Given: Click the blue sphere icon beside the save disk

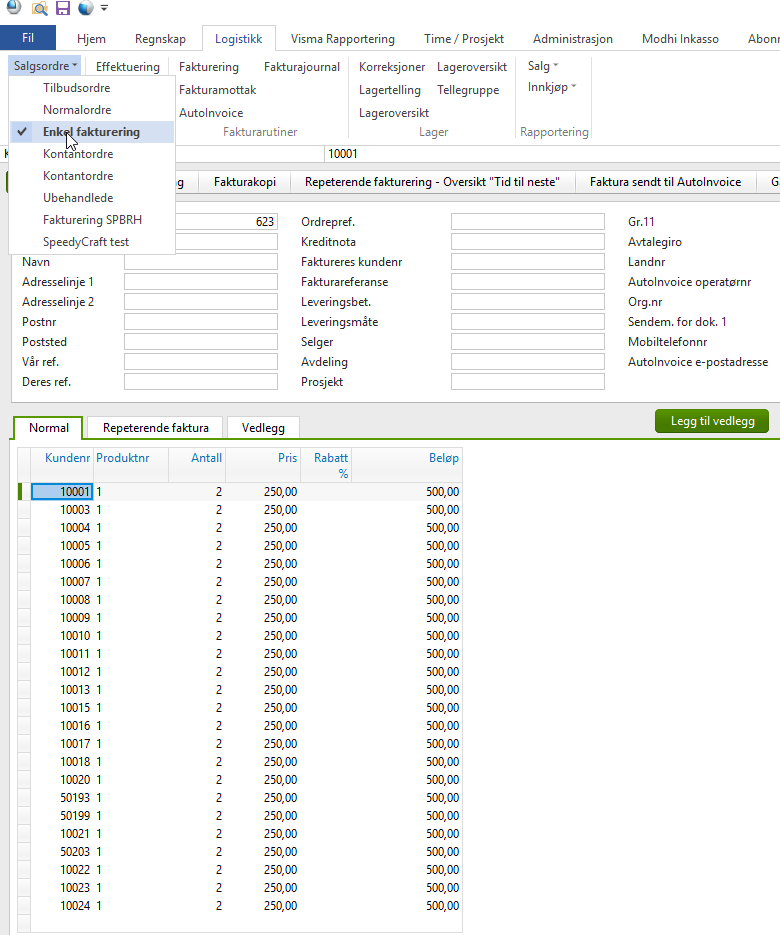Looking at the screenshot, I should 86,8.
